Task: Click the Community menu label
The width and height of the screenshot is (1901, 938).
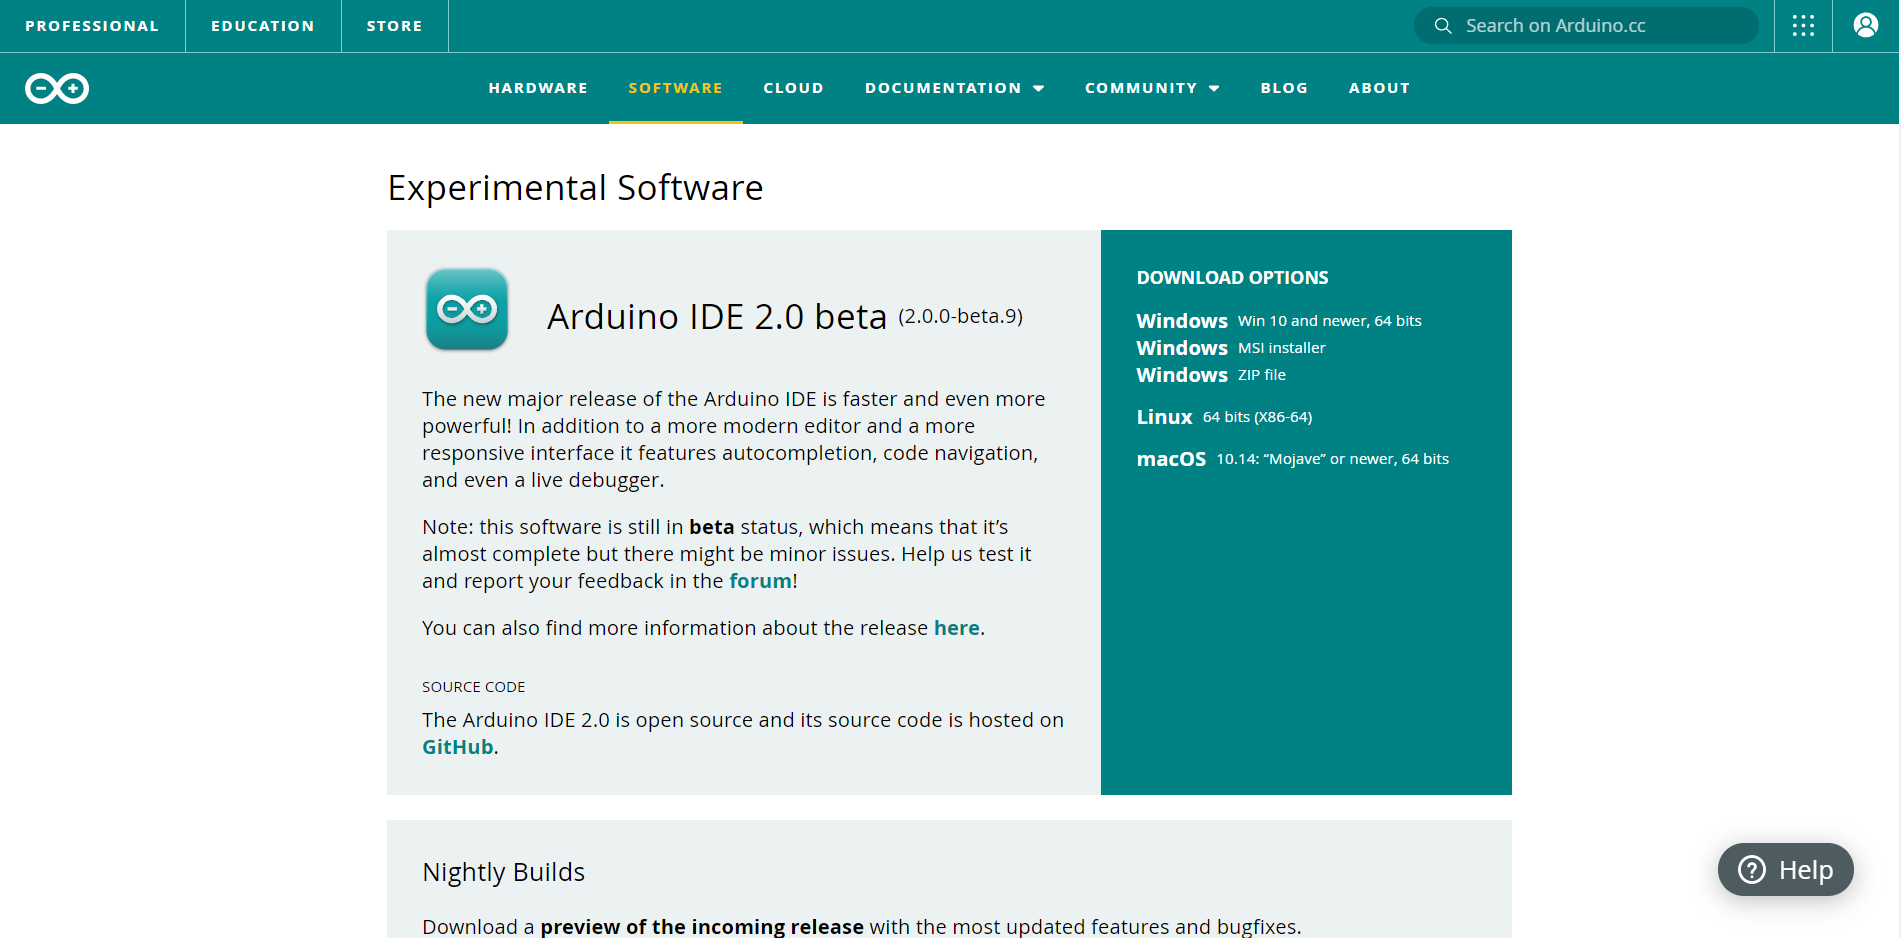Action: point(1141,88)
